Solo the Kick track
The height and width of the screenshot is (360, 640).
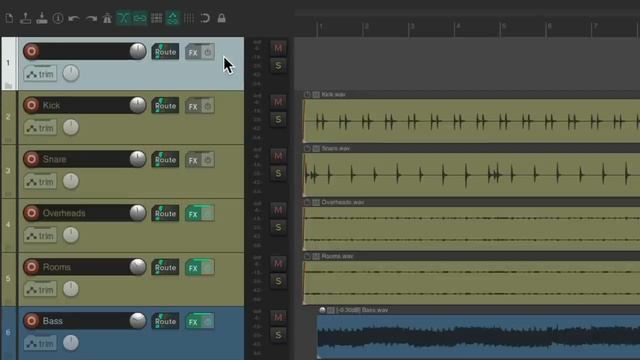click(x=278, y=120)
